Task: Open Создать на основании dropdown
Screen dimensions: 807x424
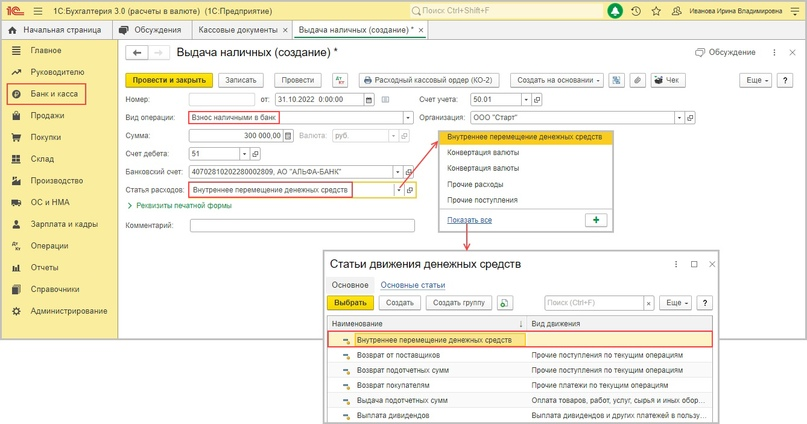Action: 557,80
